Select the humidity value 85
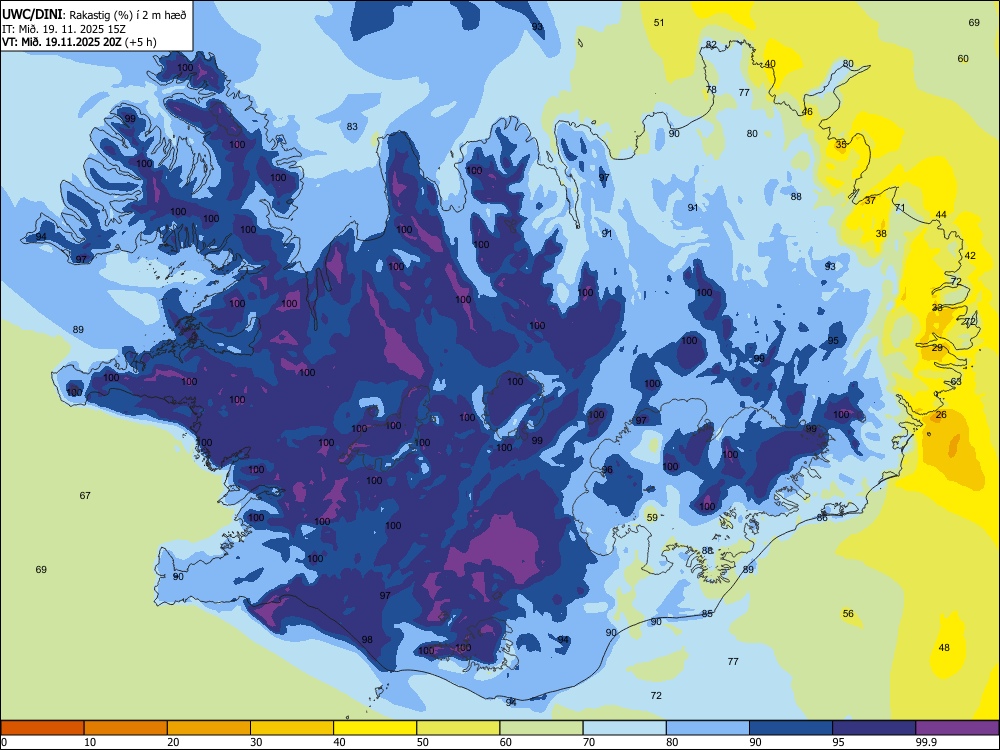 (707, 614)
